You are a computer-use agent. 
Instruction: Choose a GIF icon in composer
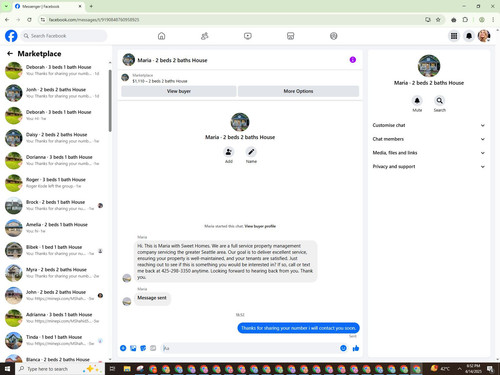click(153, 348)
